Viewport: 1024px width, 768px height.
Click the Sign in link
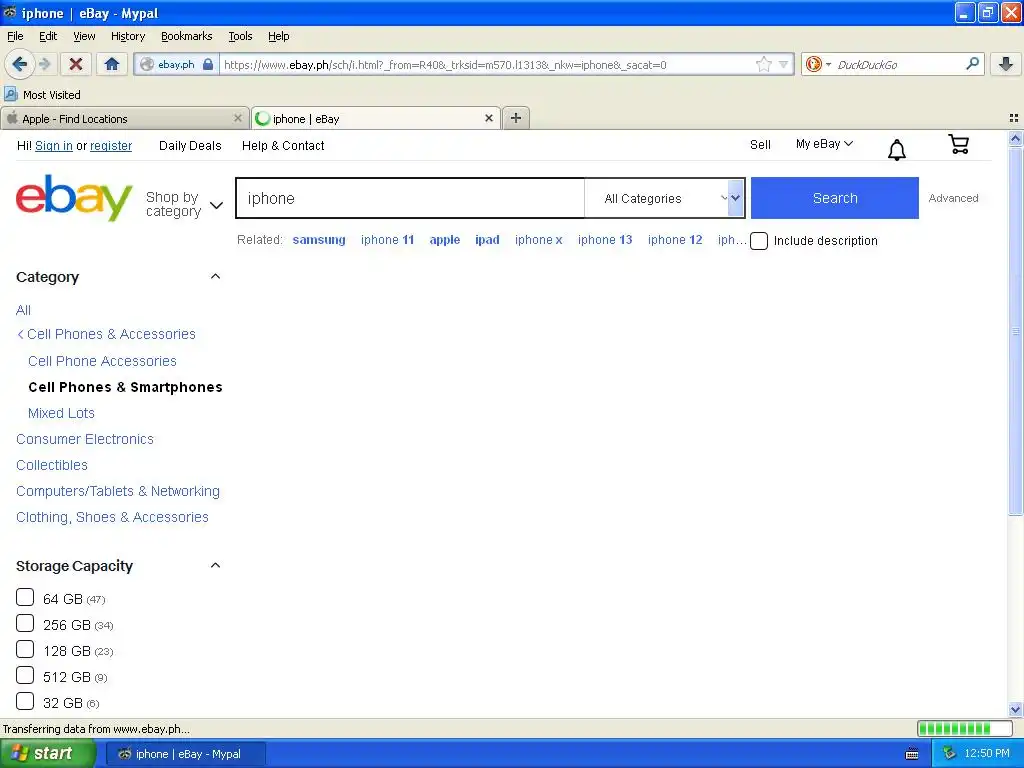54,146
